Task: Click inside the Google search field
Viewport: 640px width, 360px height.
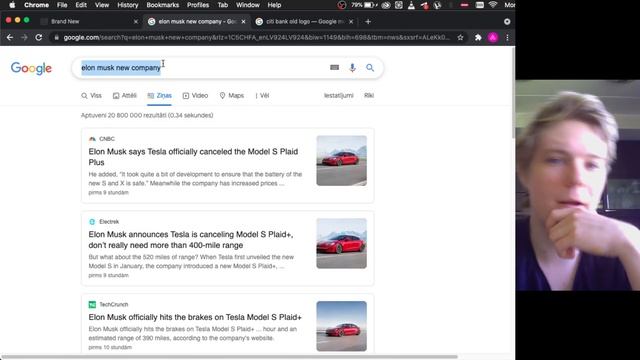Action: pos(227,67)
